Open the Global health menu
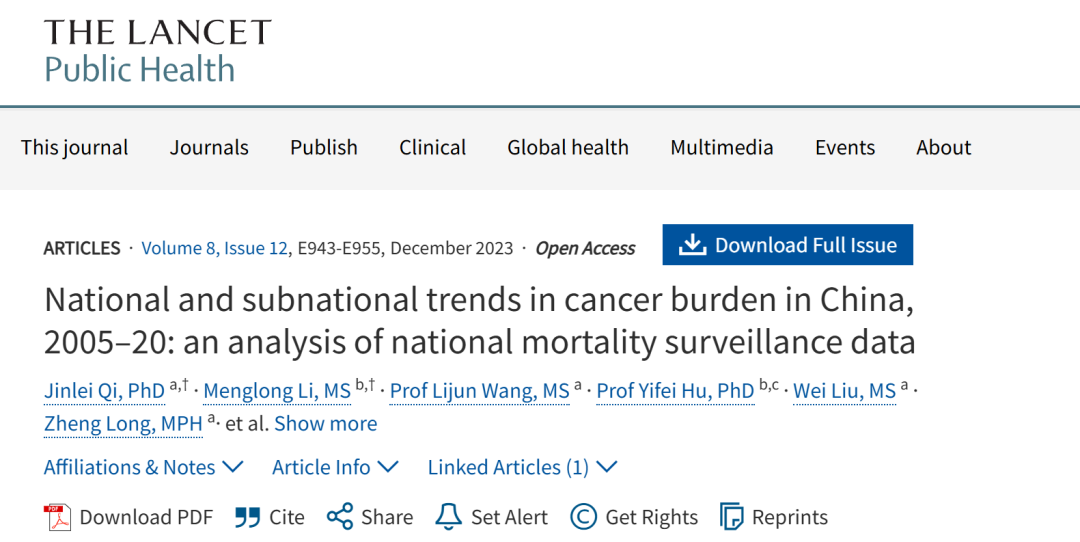Screen dimensions: 1080x542 pyautogui.click(x=568, y=147)
